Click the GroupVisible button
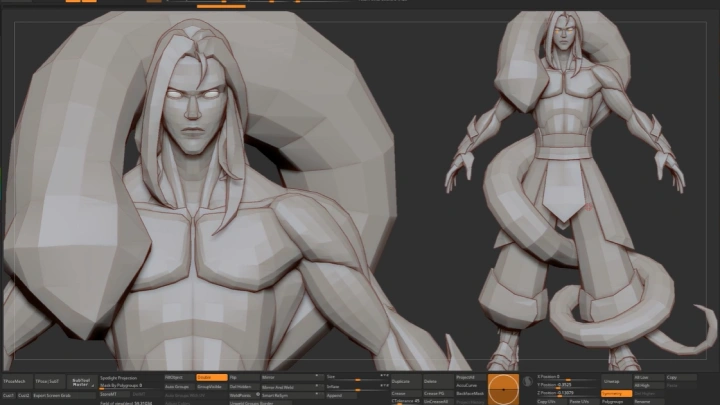 [x=212, y=387]
